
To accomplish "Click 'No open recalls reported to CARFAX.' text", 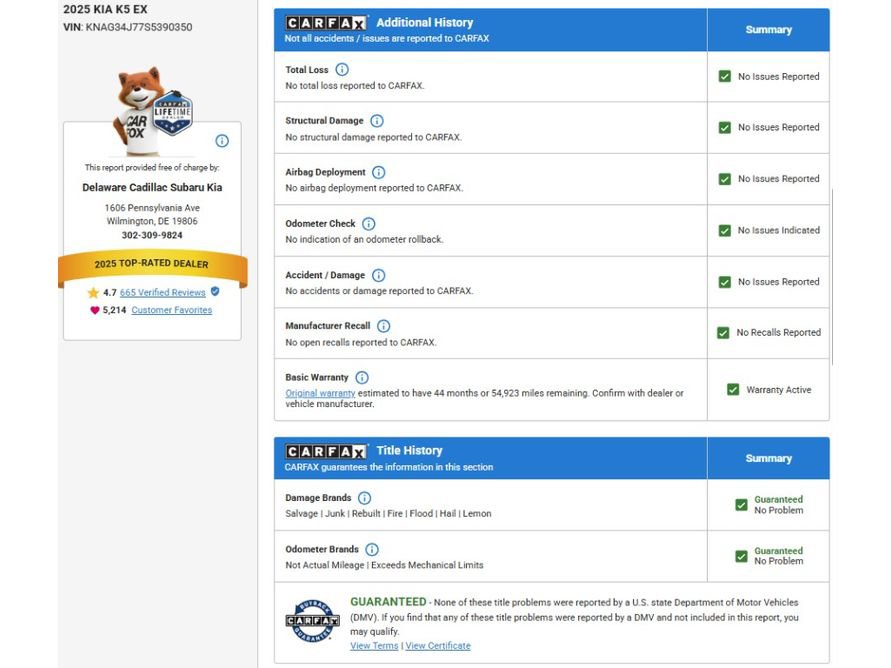I will click(361, 343).
